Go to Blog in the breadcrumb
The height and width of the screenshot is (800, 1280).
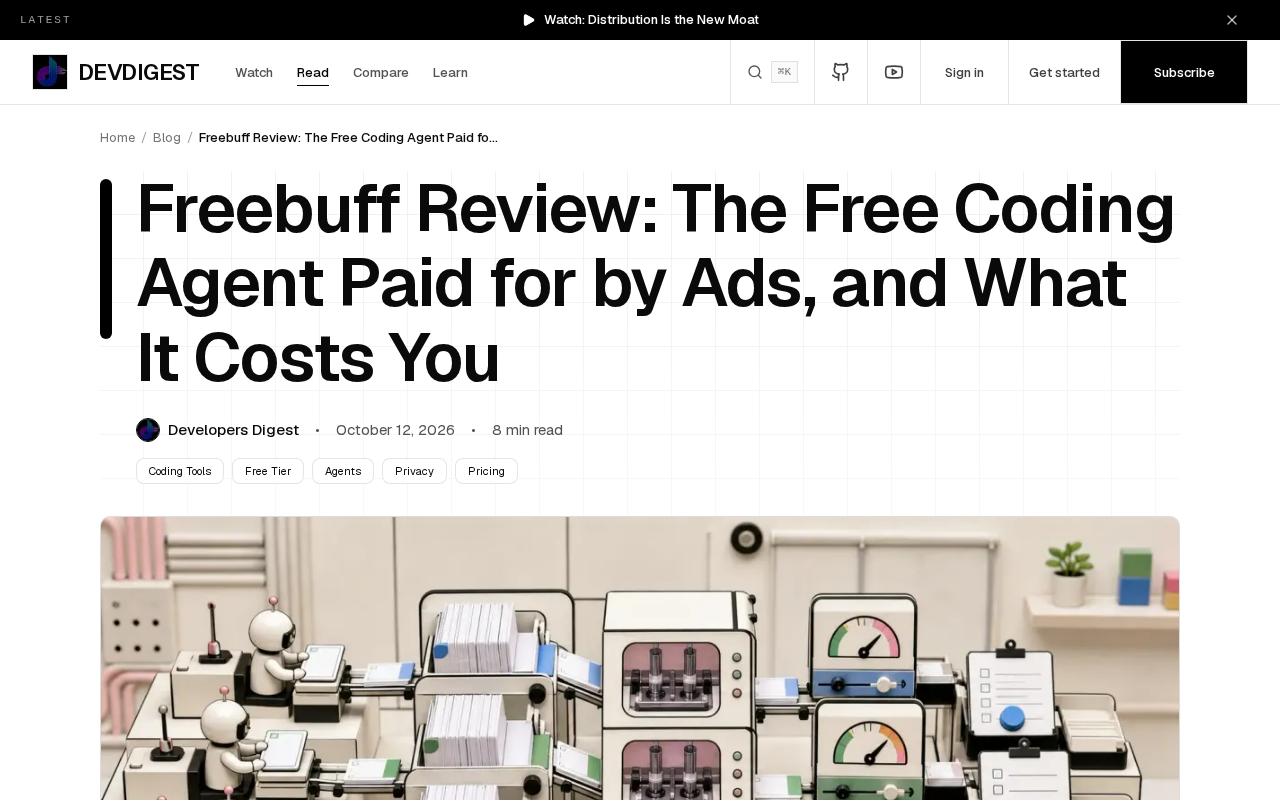[x=167, y=137]
